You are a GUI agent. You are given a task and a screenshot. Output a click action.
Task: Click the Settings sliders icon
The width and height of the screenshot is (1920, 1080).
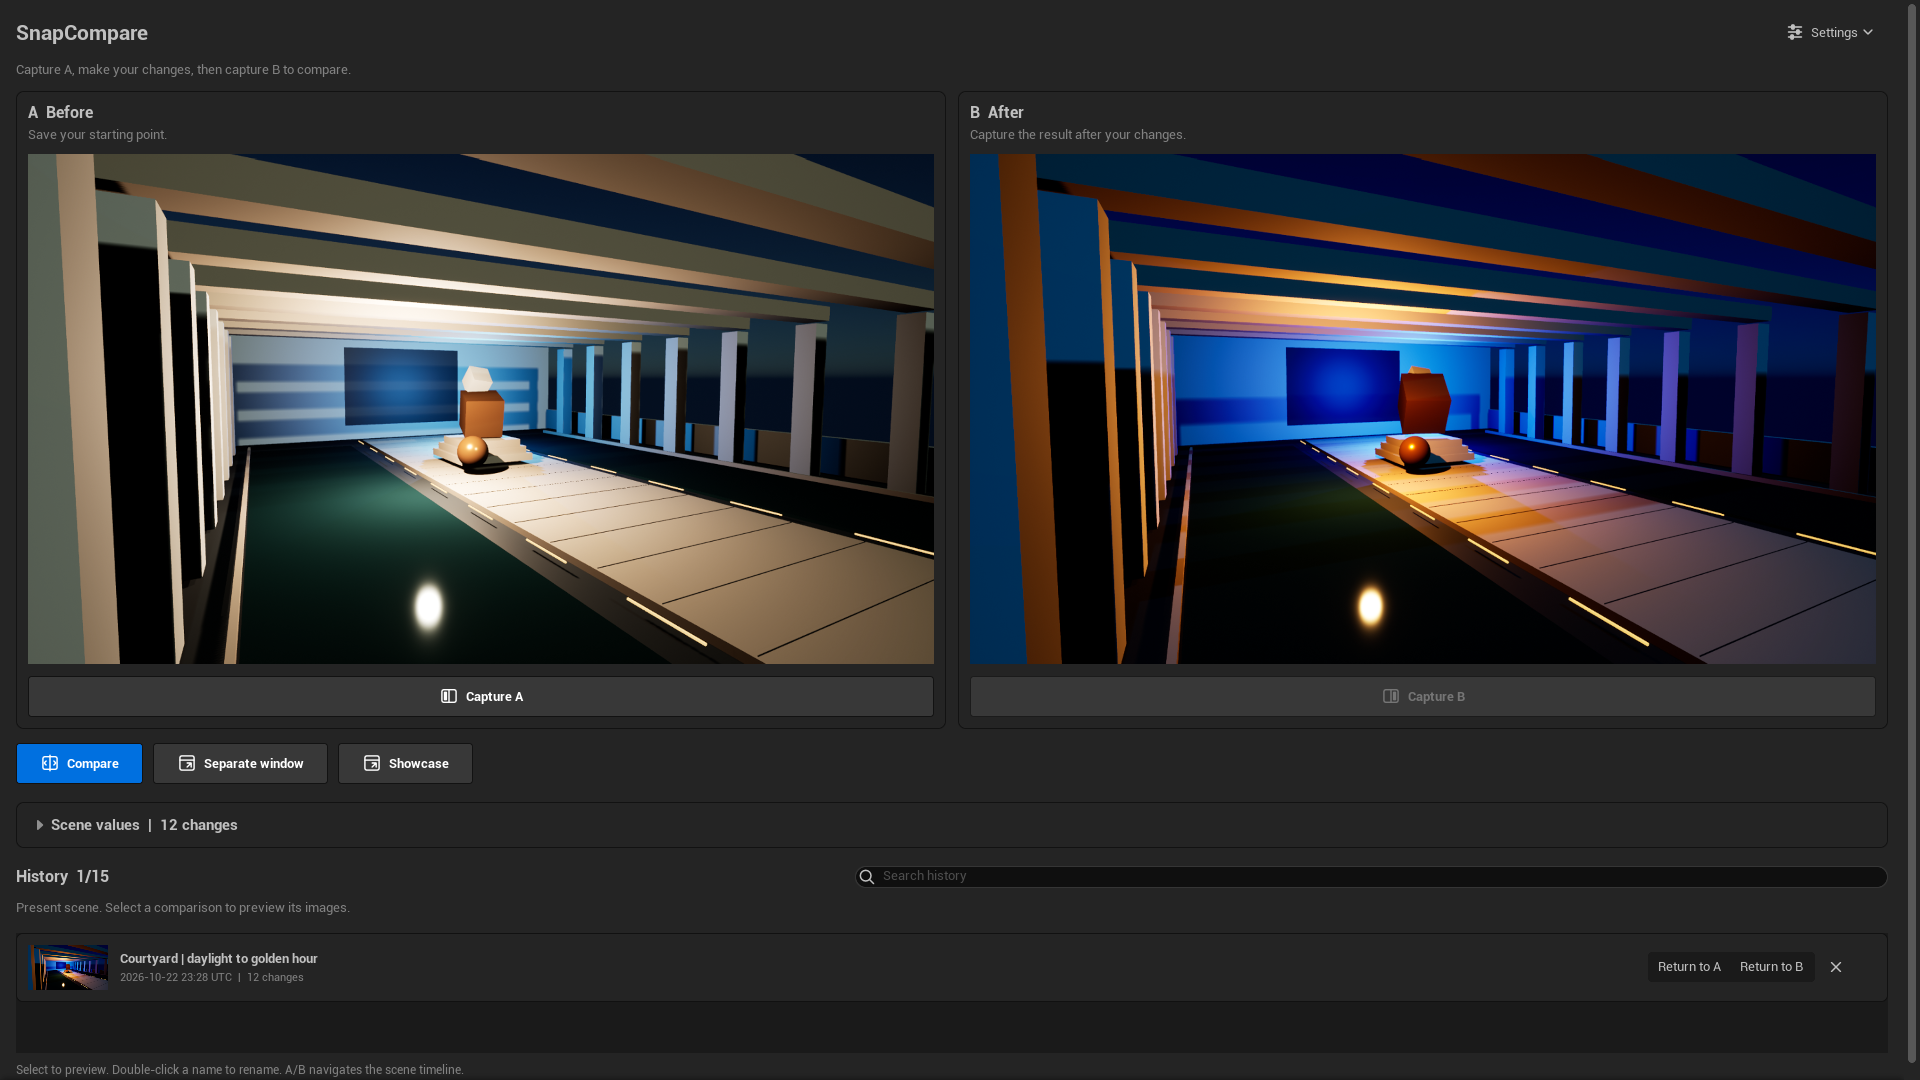[1795, 33]
